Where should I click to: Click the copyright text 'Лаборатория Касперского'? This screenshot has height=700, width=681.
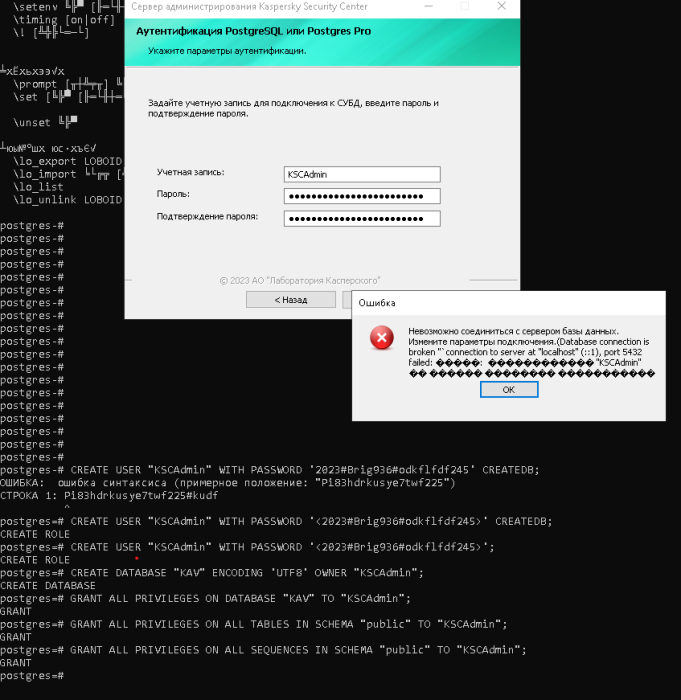325,281
